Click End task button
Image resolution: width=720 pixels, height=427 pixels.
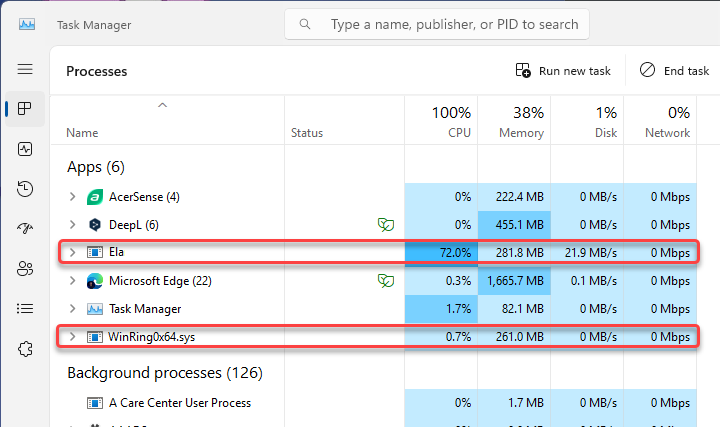click(x=674, y=71)
